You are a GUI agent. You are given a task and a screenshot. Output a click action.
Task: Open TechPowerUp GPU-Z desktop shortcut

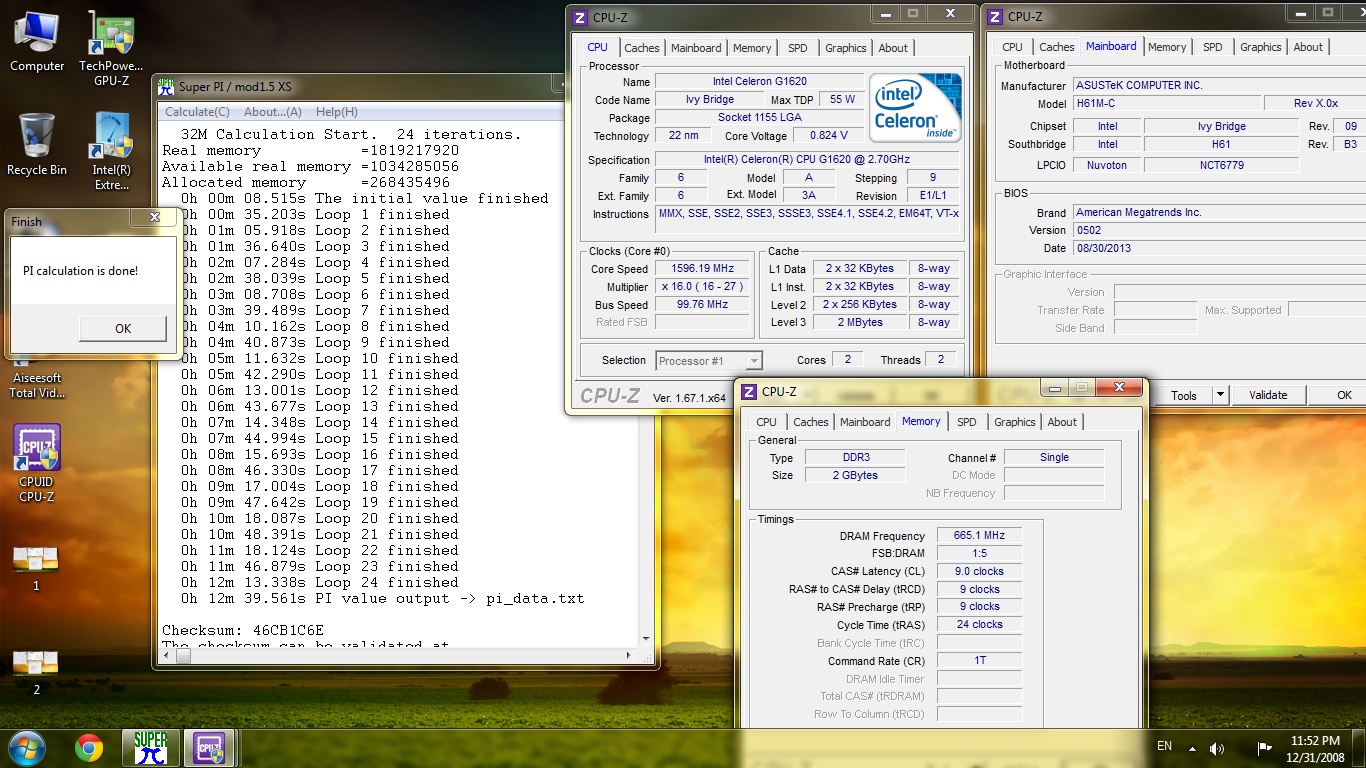coord(112,48)
